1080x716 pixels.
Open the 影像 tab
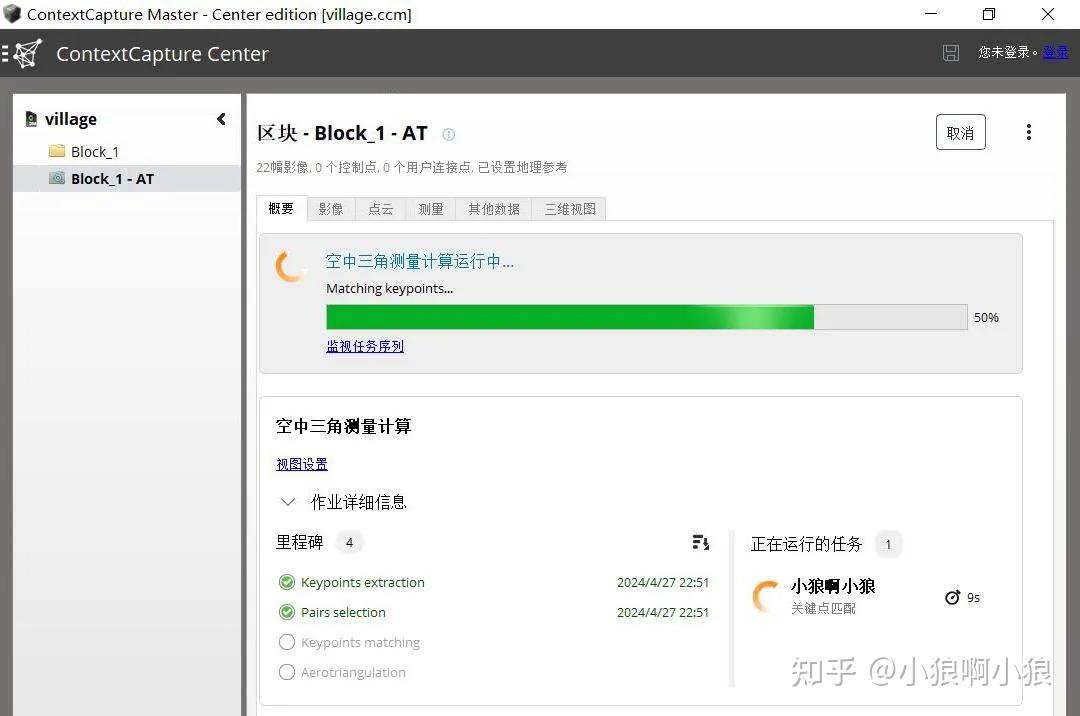pos(331,208)
